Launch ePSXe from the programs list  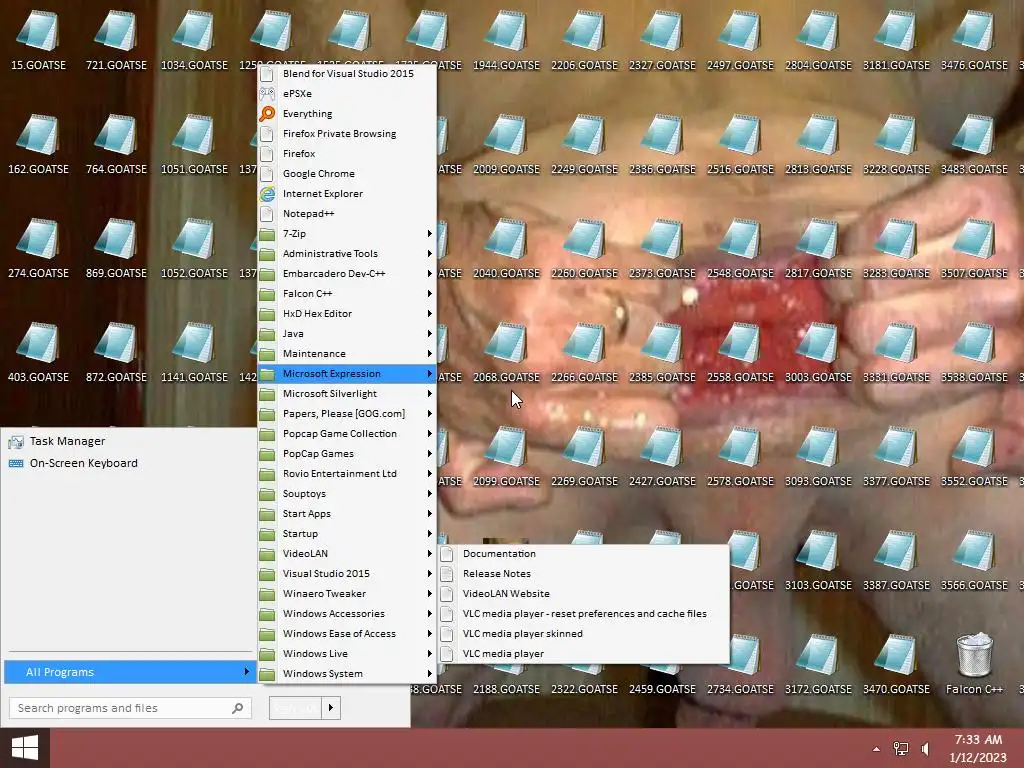click(347, 93)
